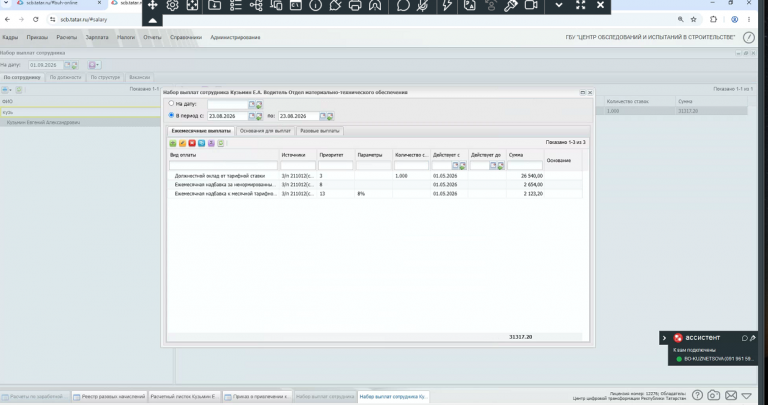Open remote session settings gear icon
This screenshot has width=768, height=405.
click(x=172, y=6)
